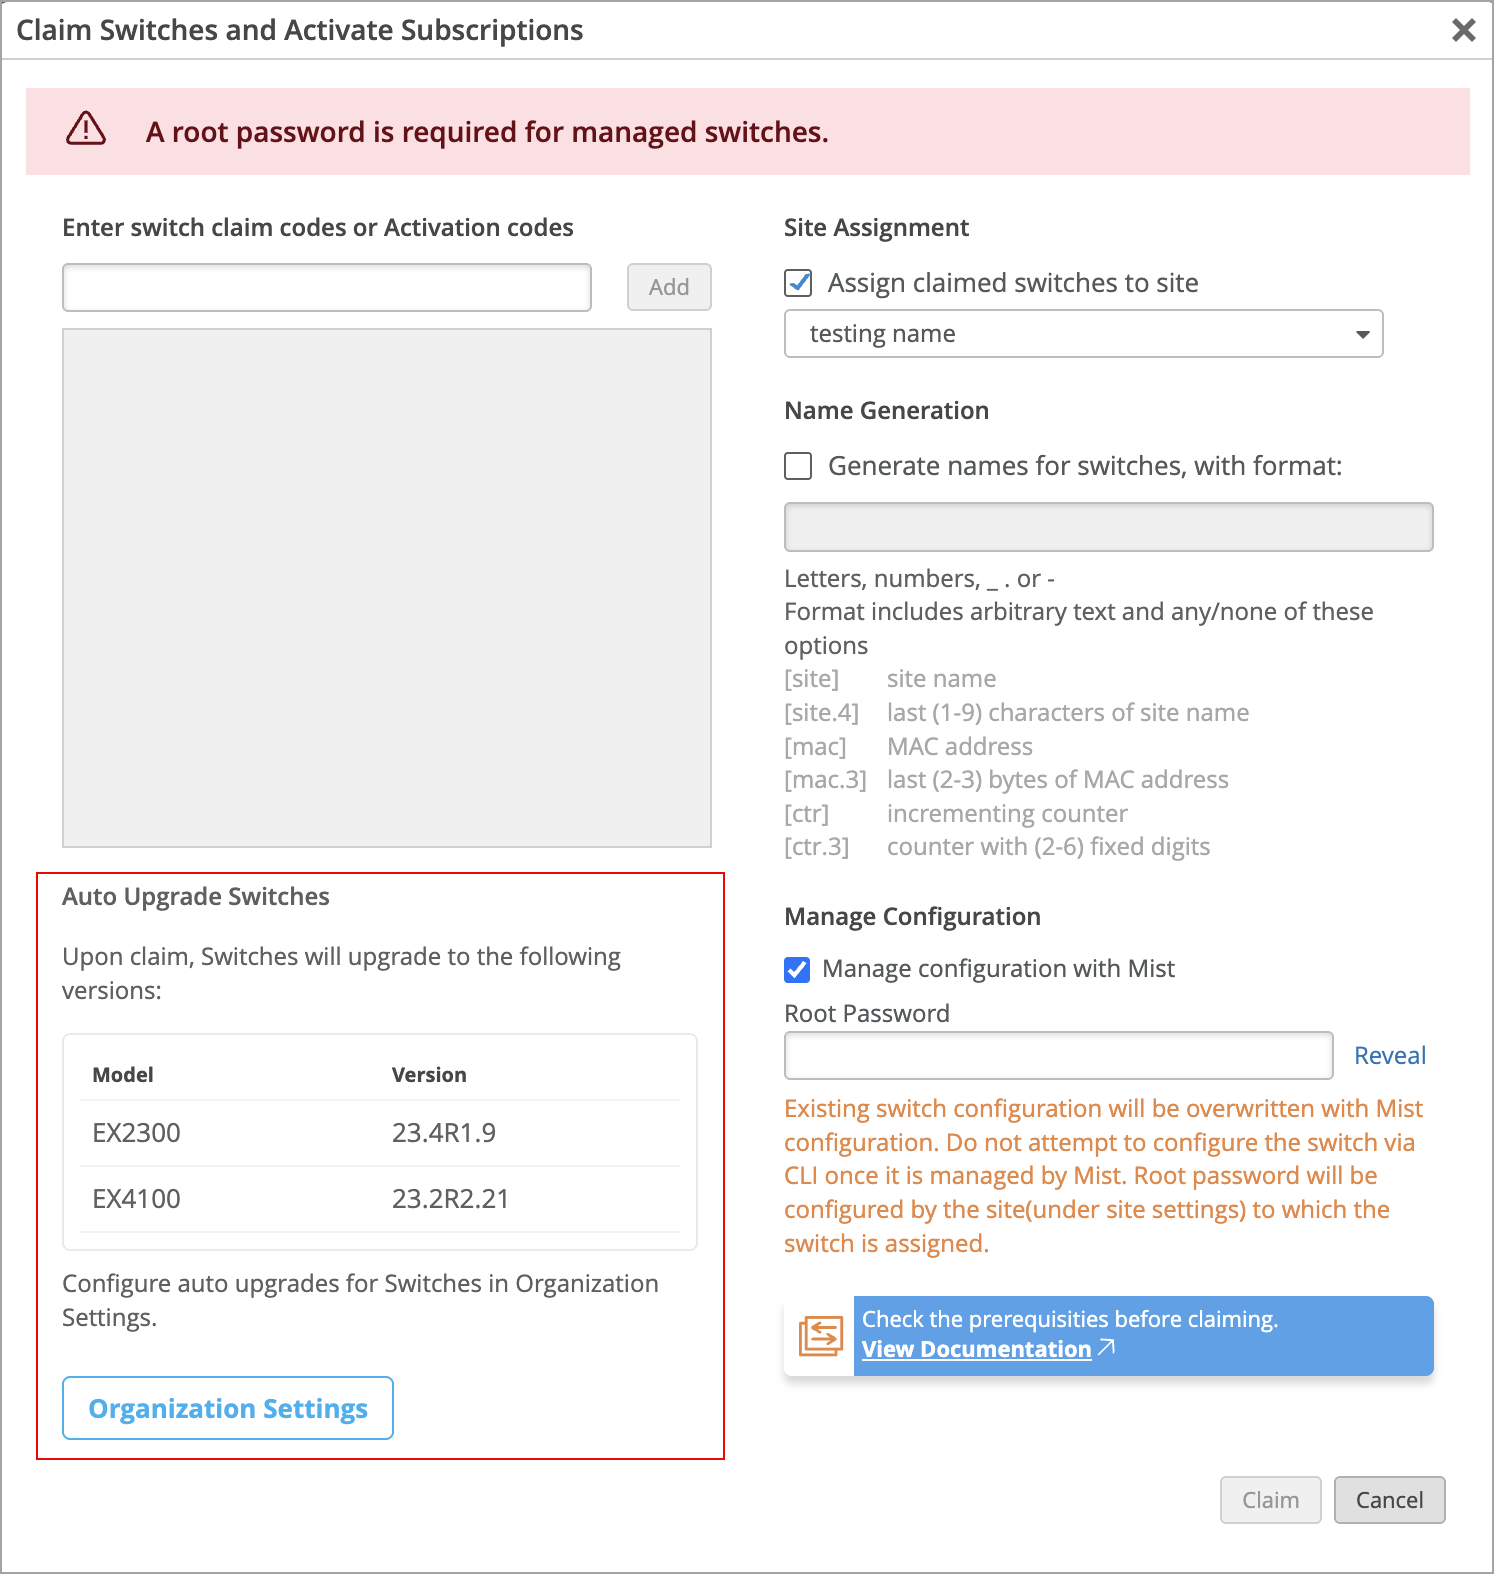Open the testing name site dropdown
The width and height of the screenshot is (1494, 1574).
1082,334
